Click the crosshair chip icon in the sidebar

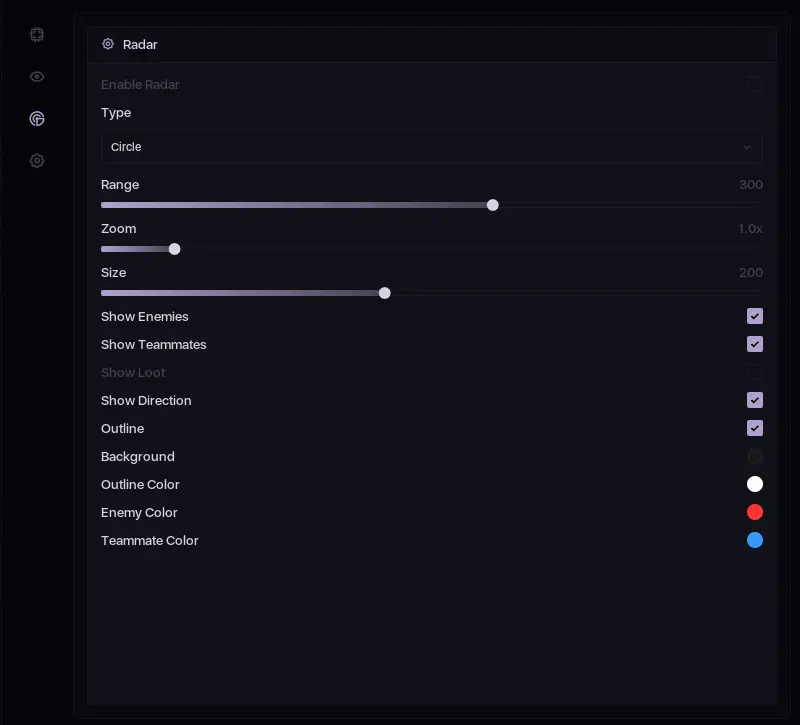37,34
